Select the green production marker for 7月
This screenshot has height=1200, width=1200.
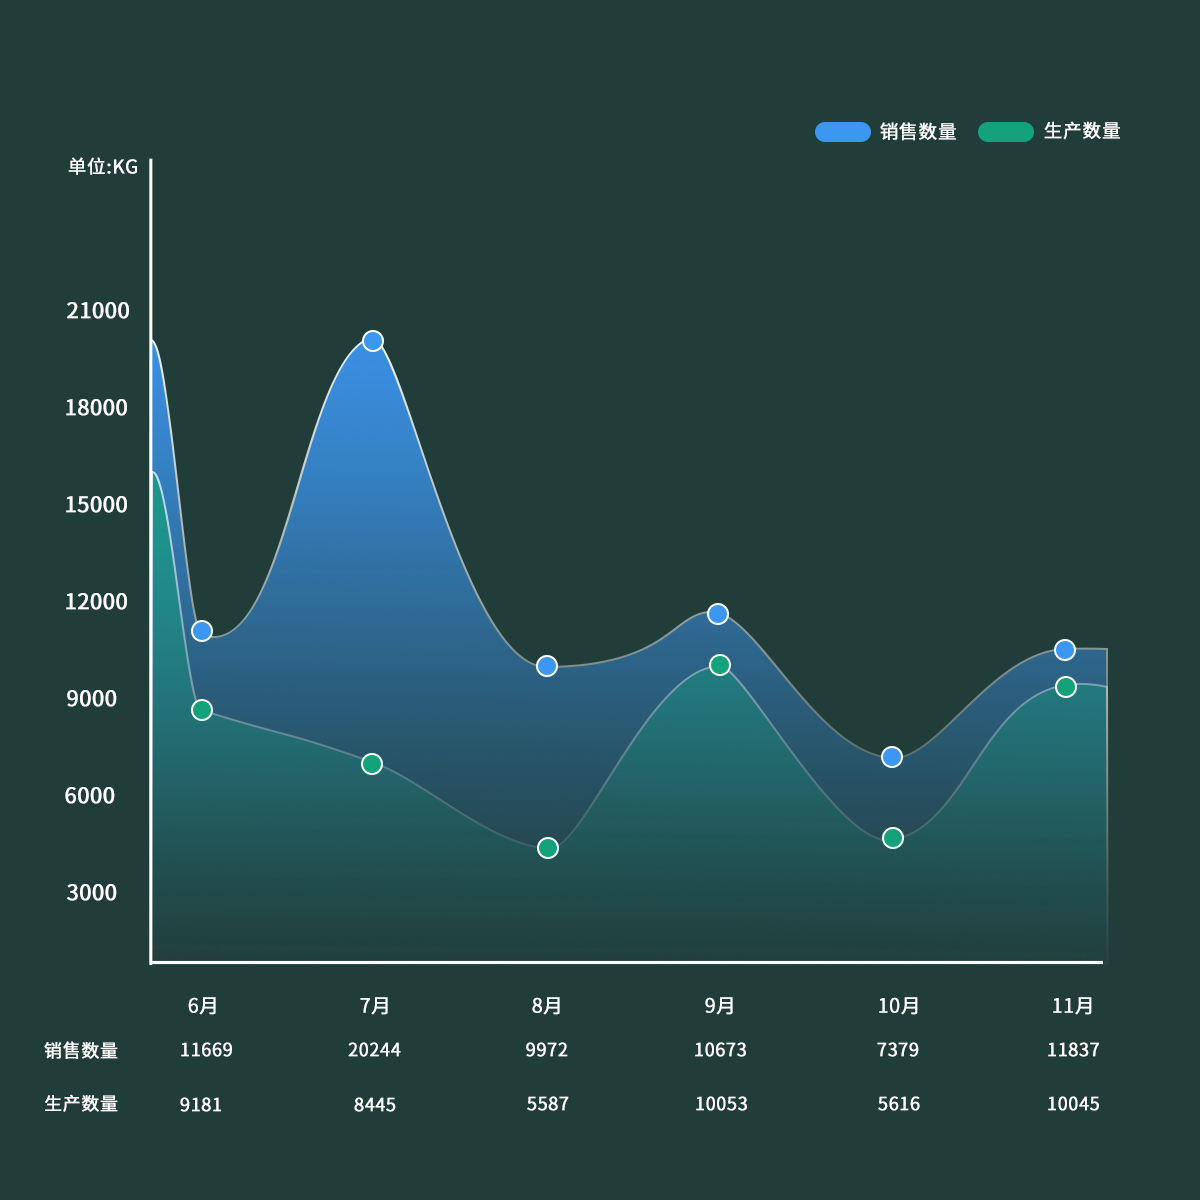pos(372,764)
